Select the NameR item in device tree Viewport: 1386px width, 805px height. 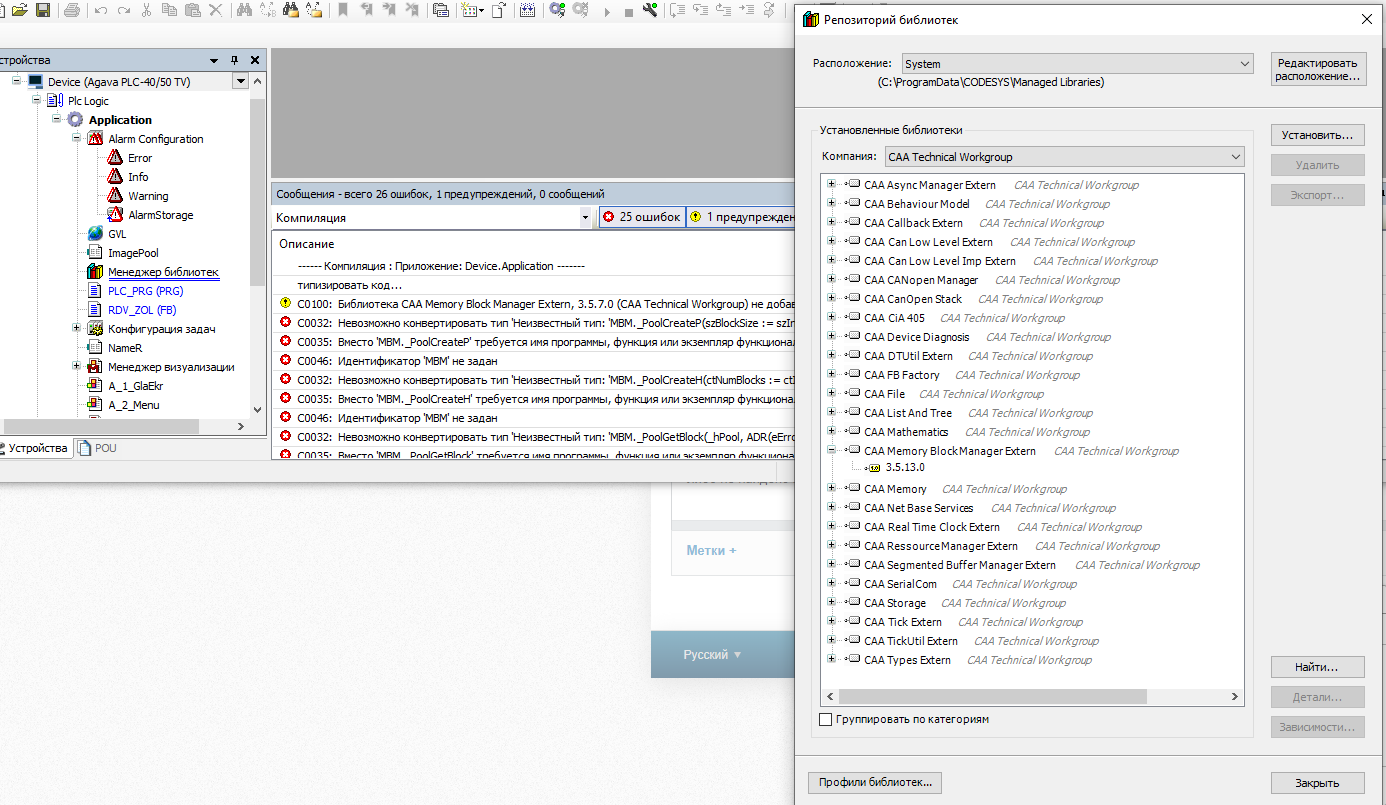125,348
